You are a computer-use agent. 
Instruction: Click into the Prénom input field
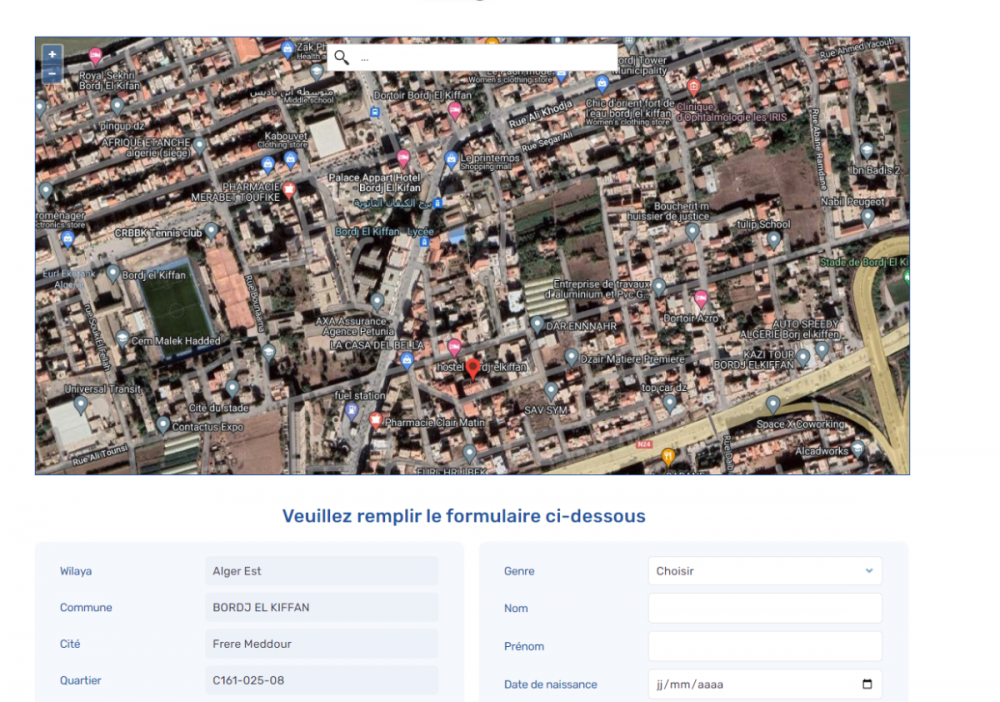tap(764, 646)
